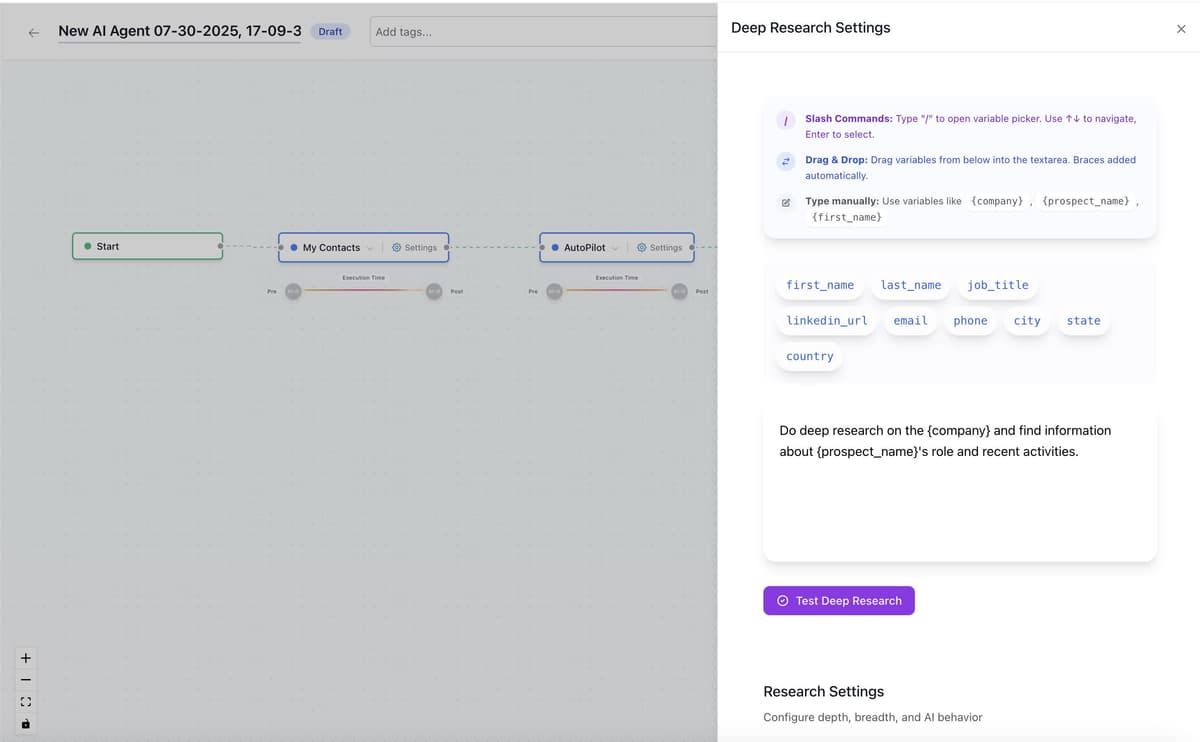Zoom in on the workflow canvas
The image size is (1200, 742).
pos(25,657)
